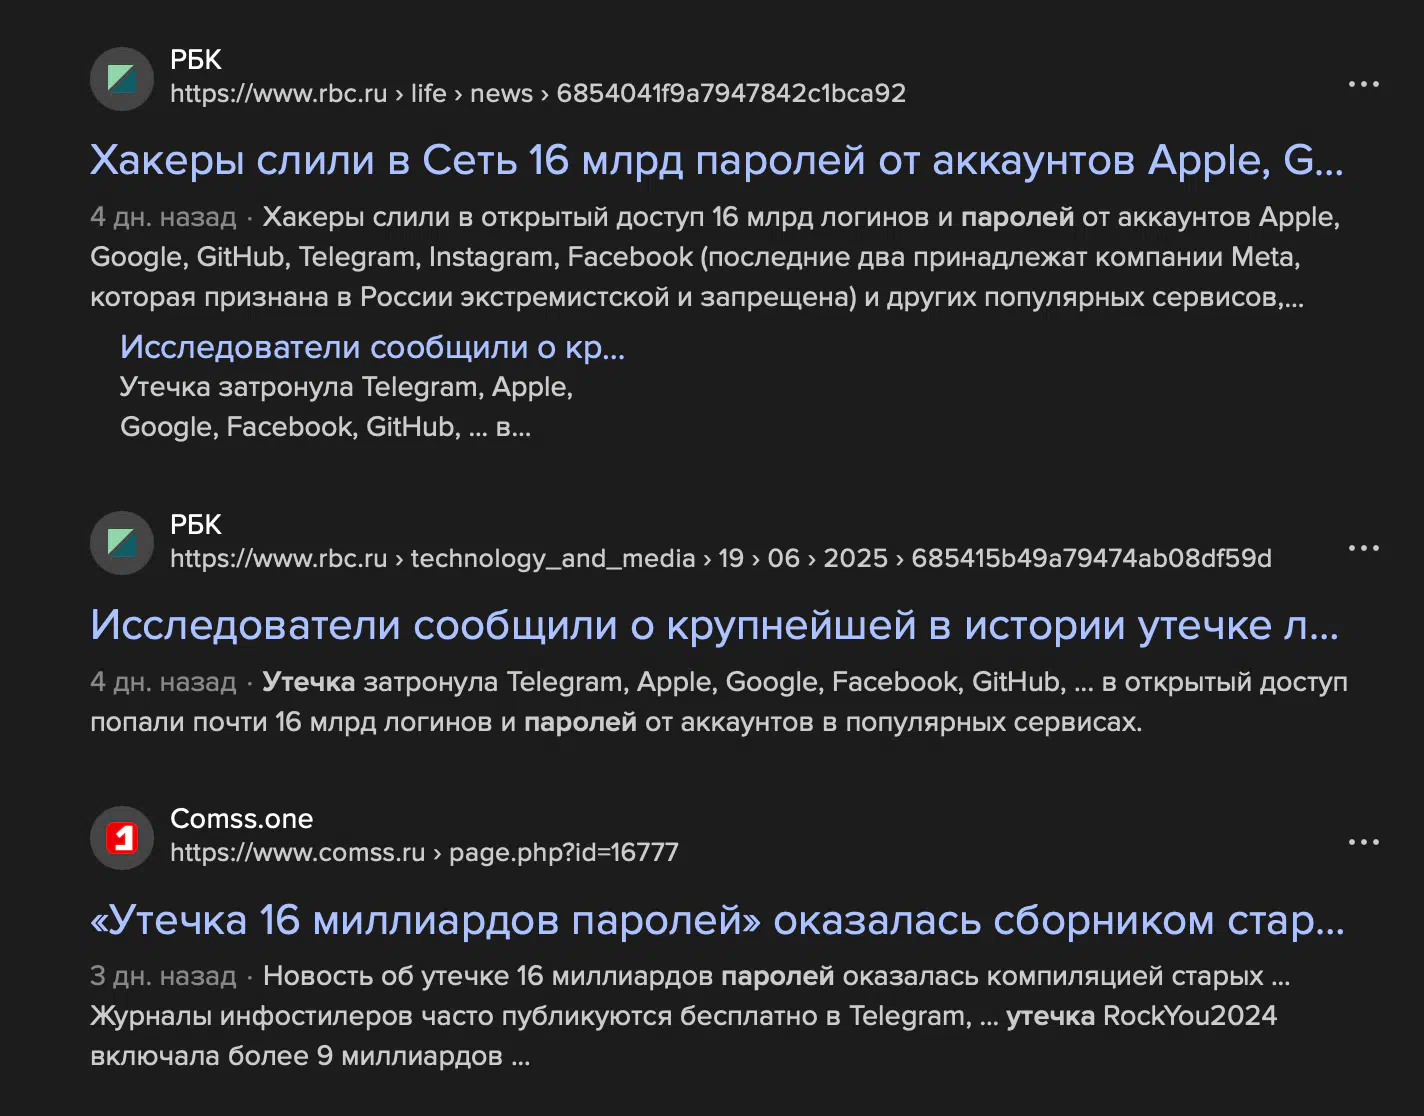
Task: Click the snippet mentioning RockYou2024 leak
Action: point(690,1016)
